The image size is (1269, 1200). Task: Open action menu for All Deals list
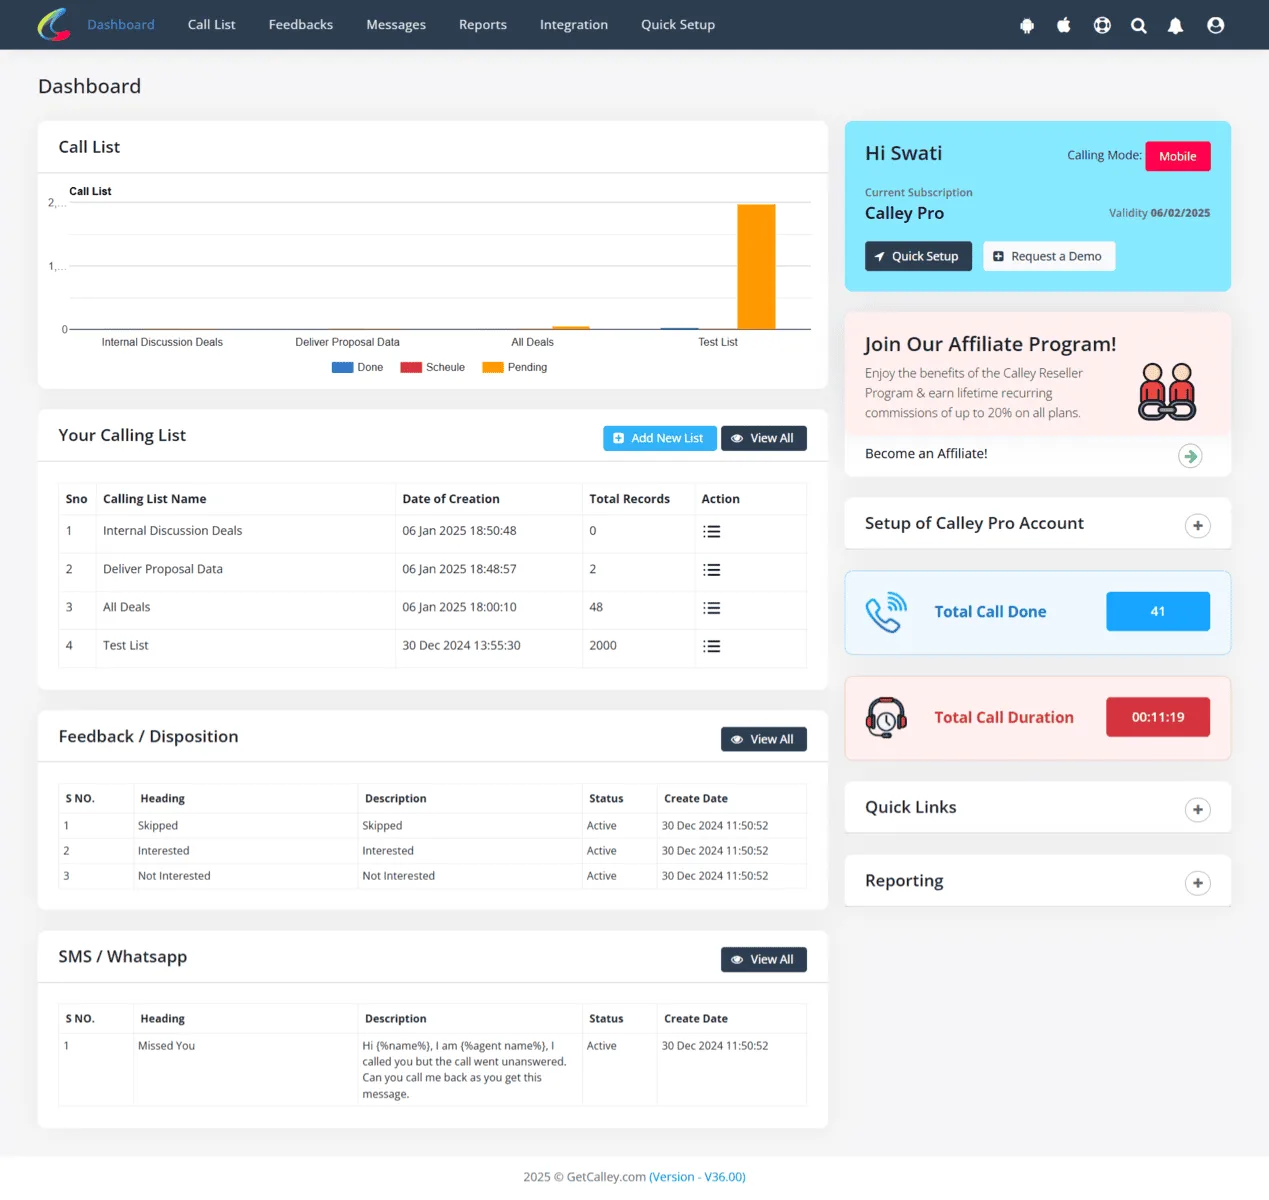point(711,608)
